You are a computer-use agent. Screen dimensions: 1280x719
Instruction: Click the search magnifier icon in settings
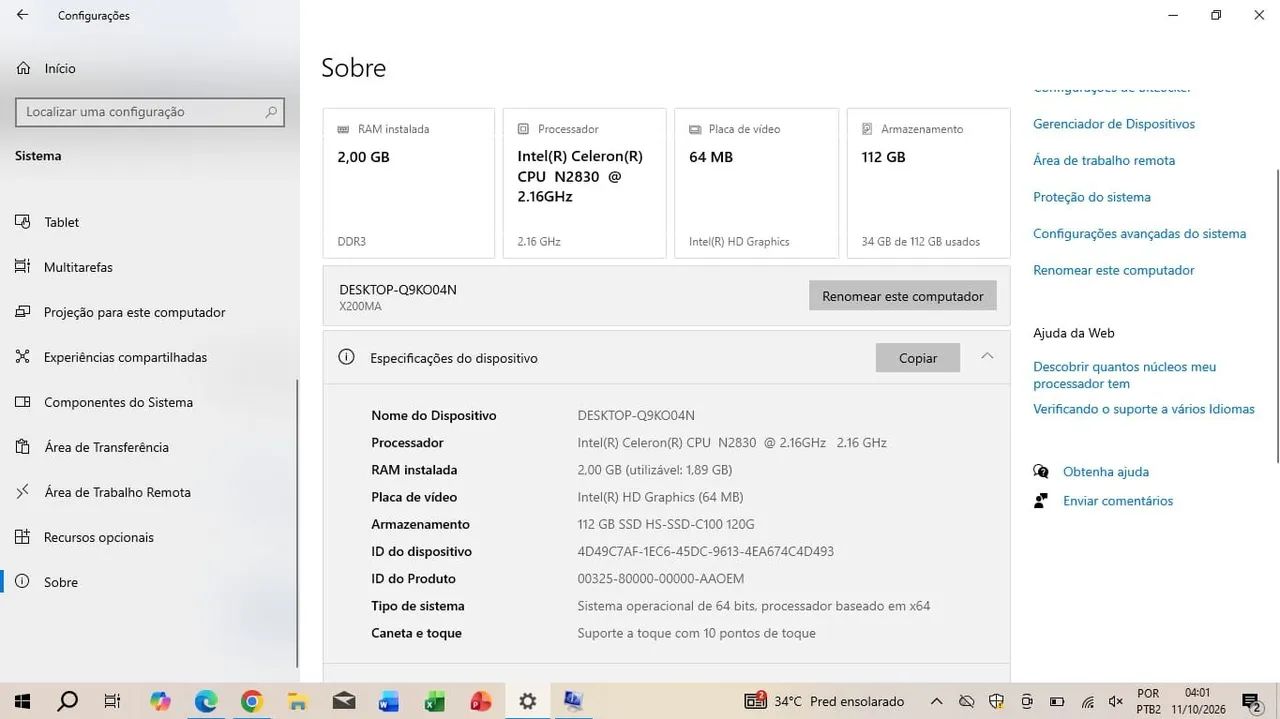(x=271, y=112)
